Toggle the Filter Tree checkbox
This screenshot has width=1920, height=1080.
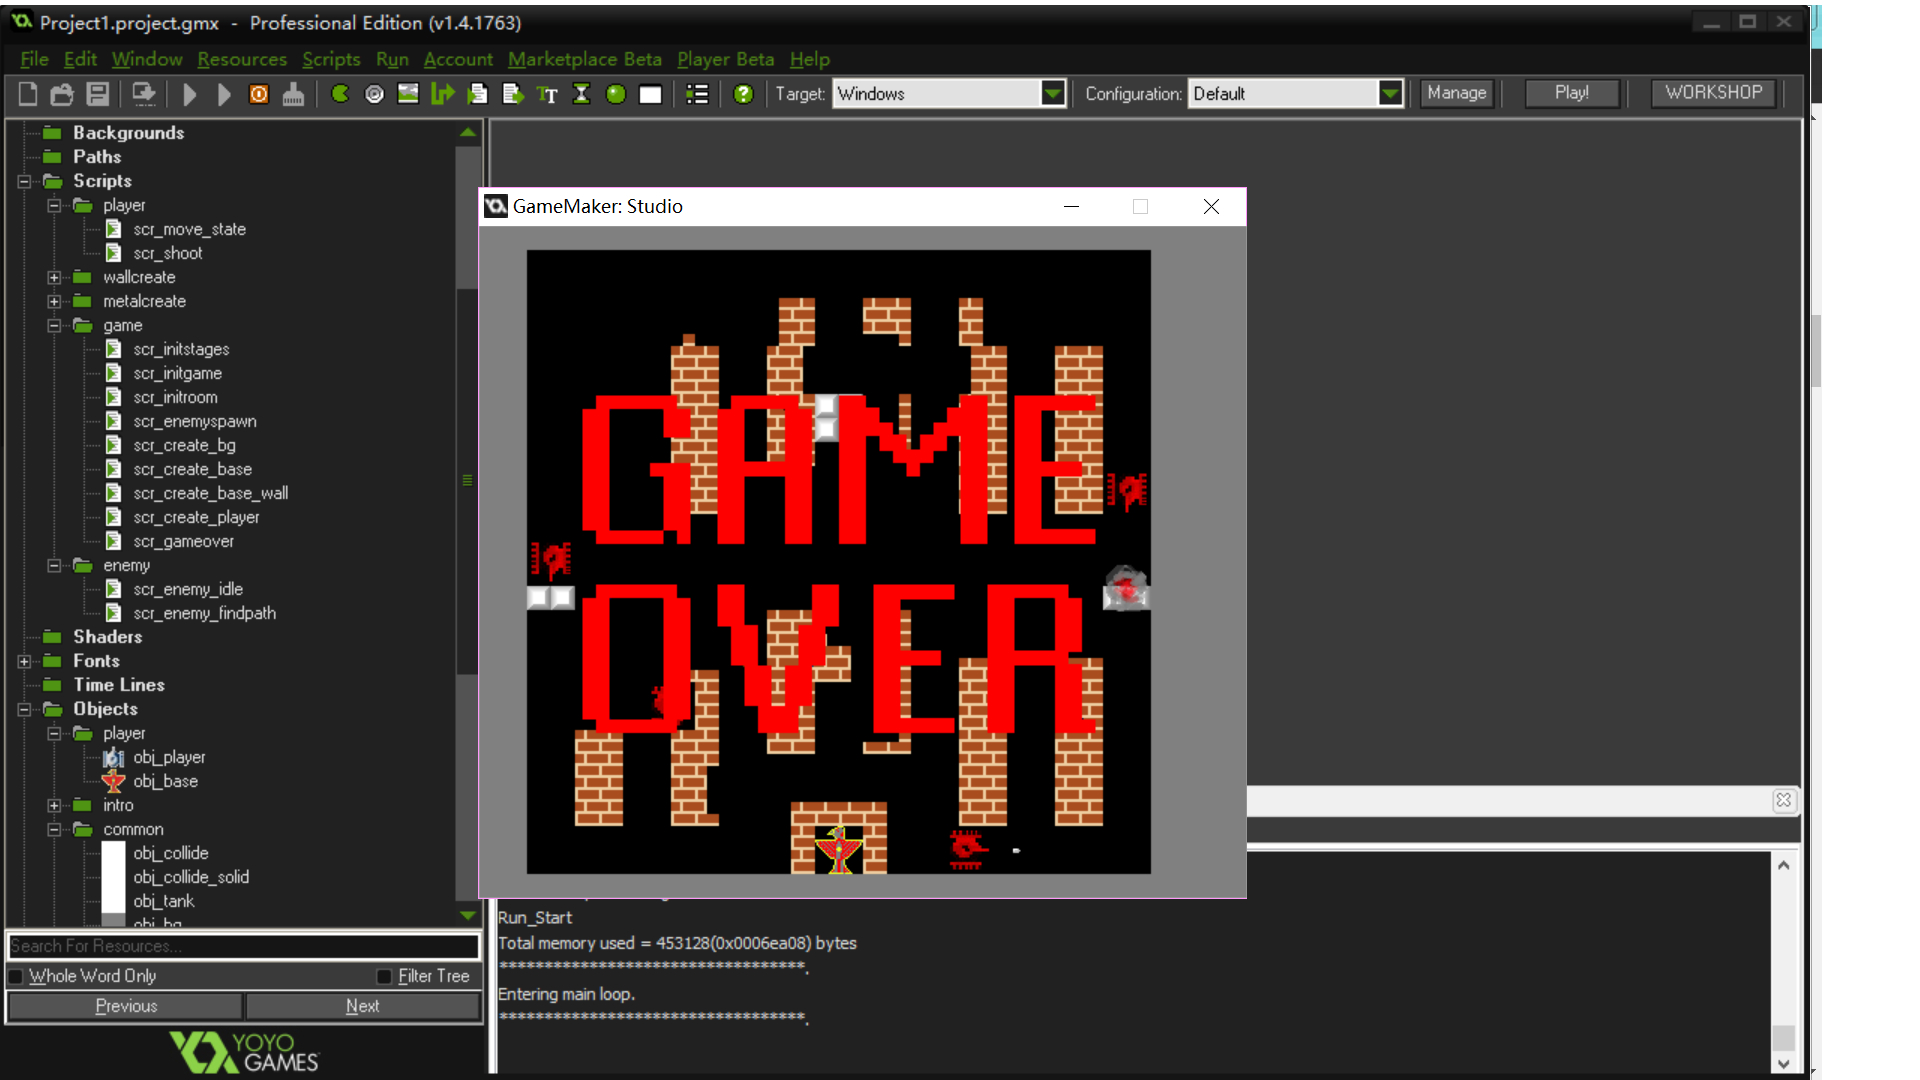384,977
